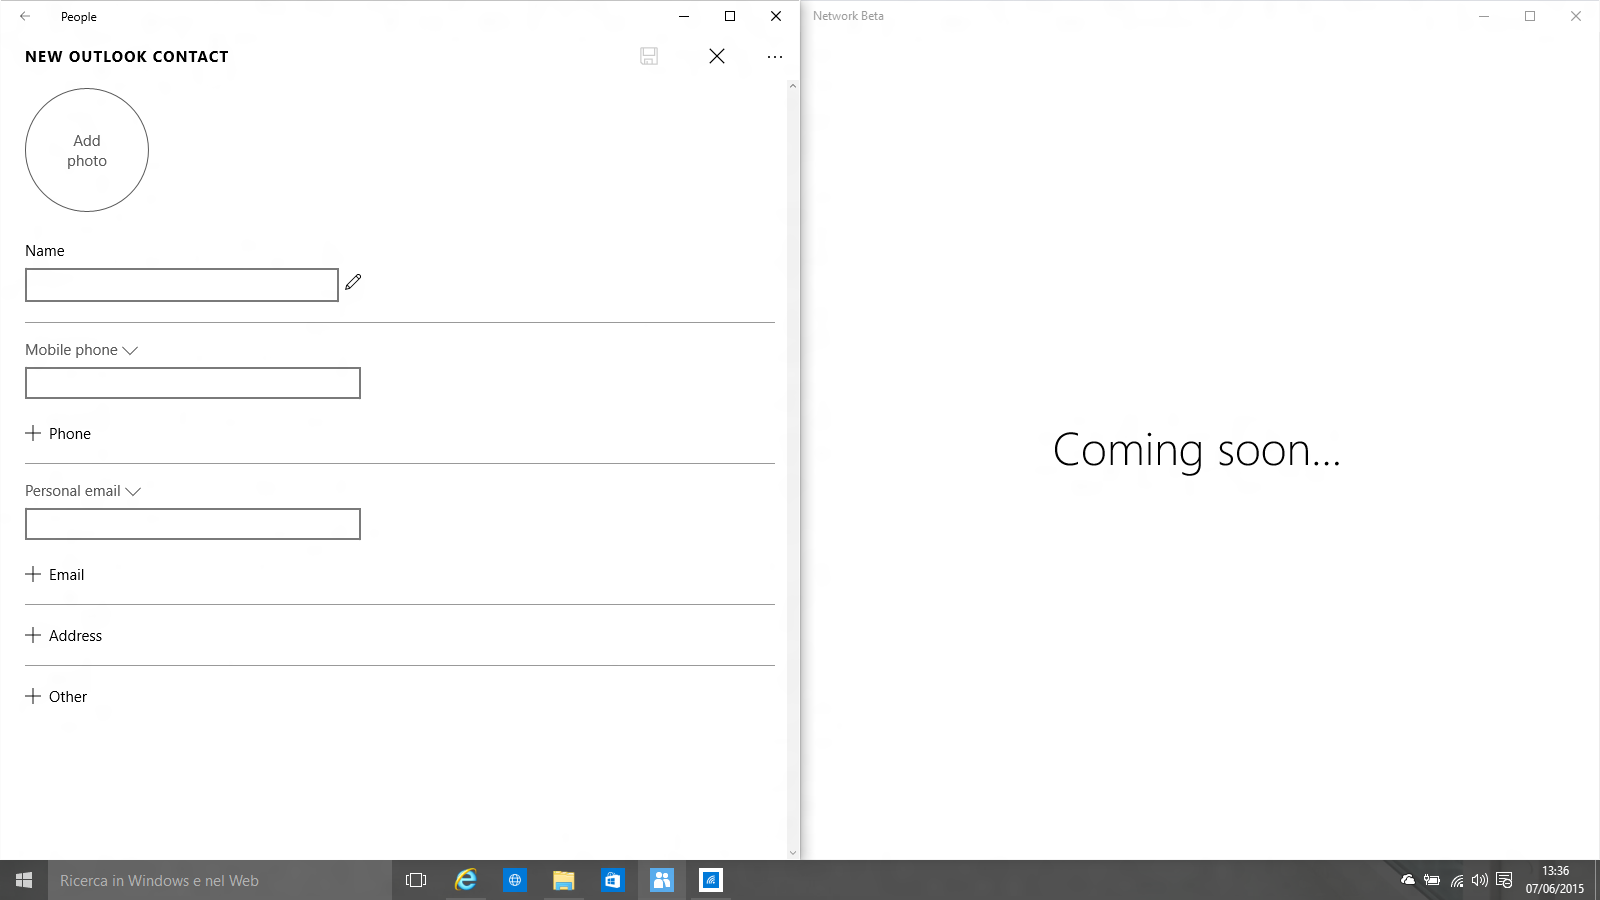Click the Ricerca in Windows search box
This screenshot has width=1600, height=900.
point(220,880)
